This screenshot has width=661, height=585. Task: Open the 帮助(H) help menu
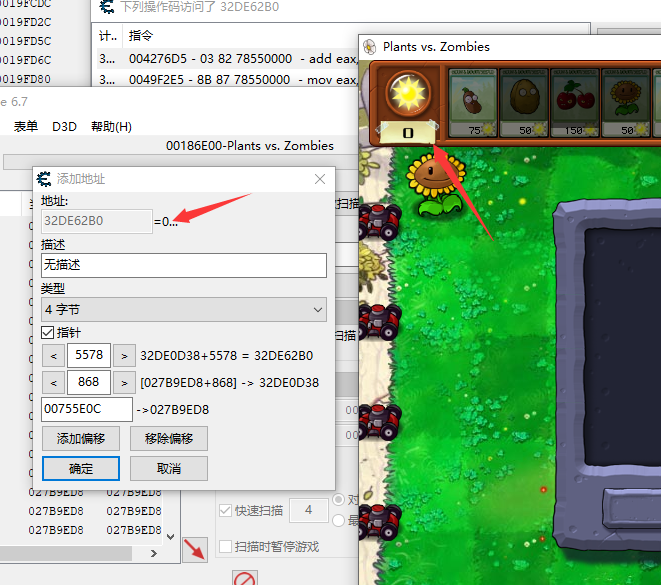111,126
